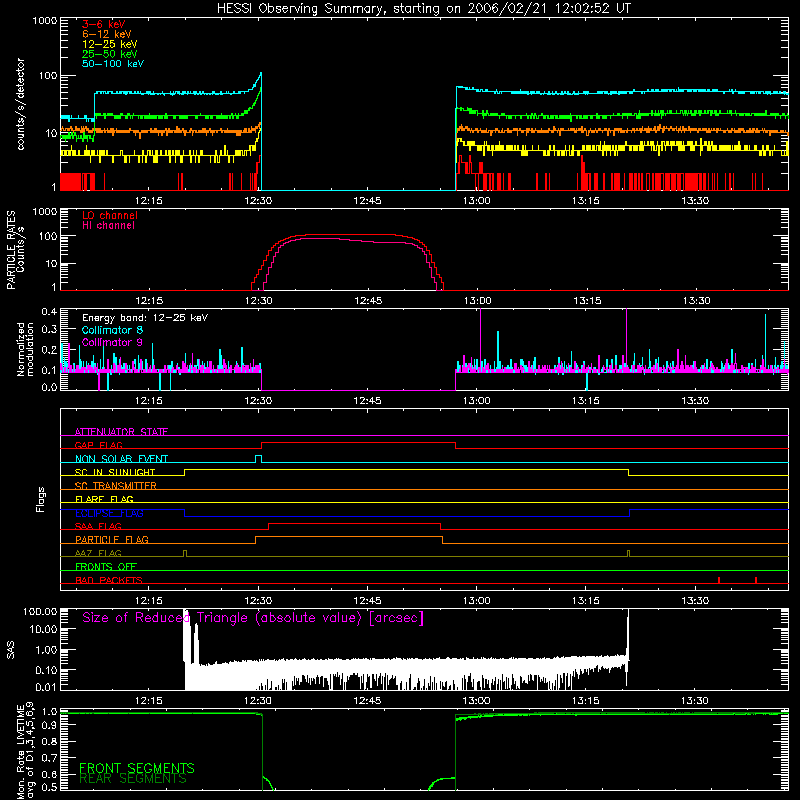Select the Collimator 9 legend label
This screenshot has height=800, width=800.
coord(112,342)
